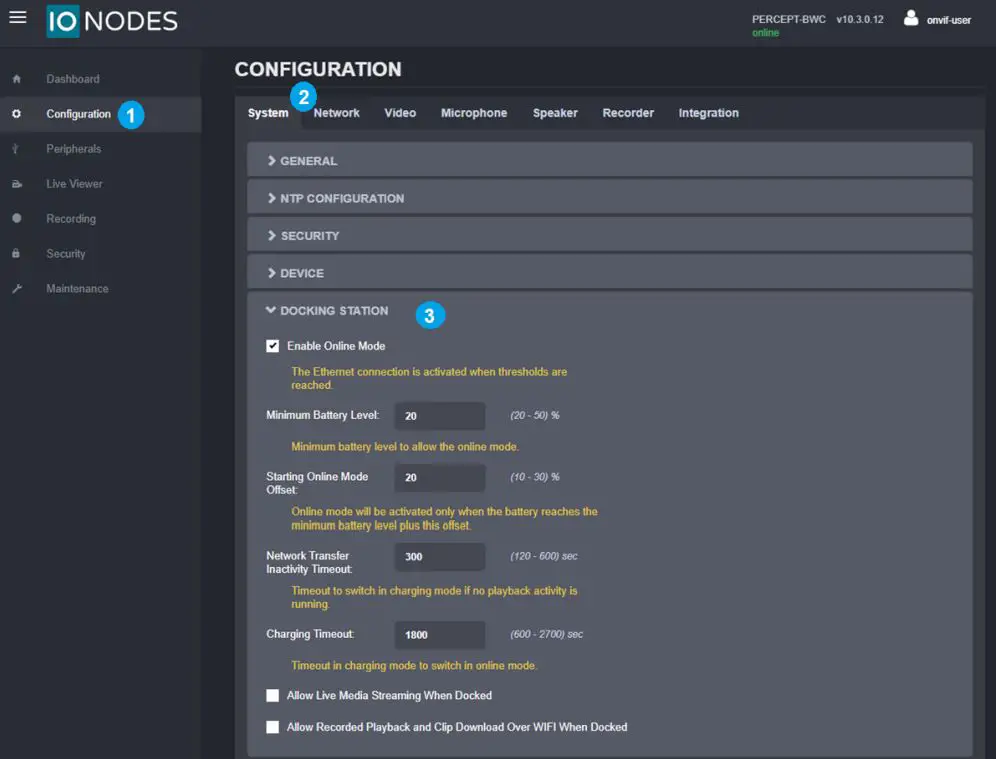Click the onvif-user profile icon

point(910,18)
